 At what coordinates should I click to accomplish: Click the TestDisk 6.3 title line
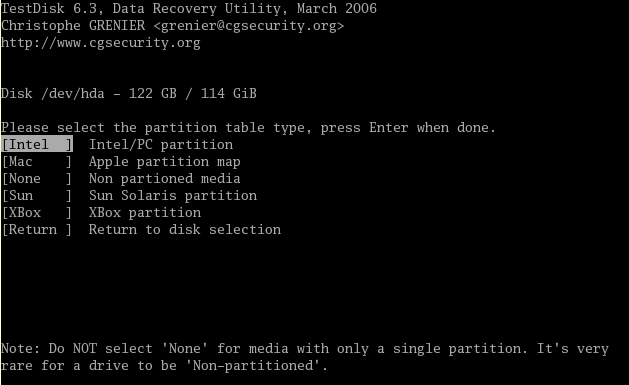(x=189, y=8)
